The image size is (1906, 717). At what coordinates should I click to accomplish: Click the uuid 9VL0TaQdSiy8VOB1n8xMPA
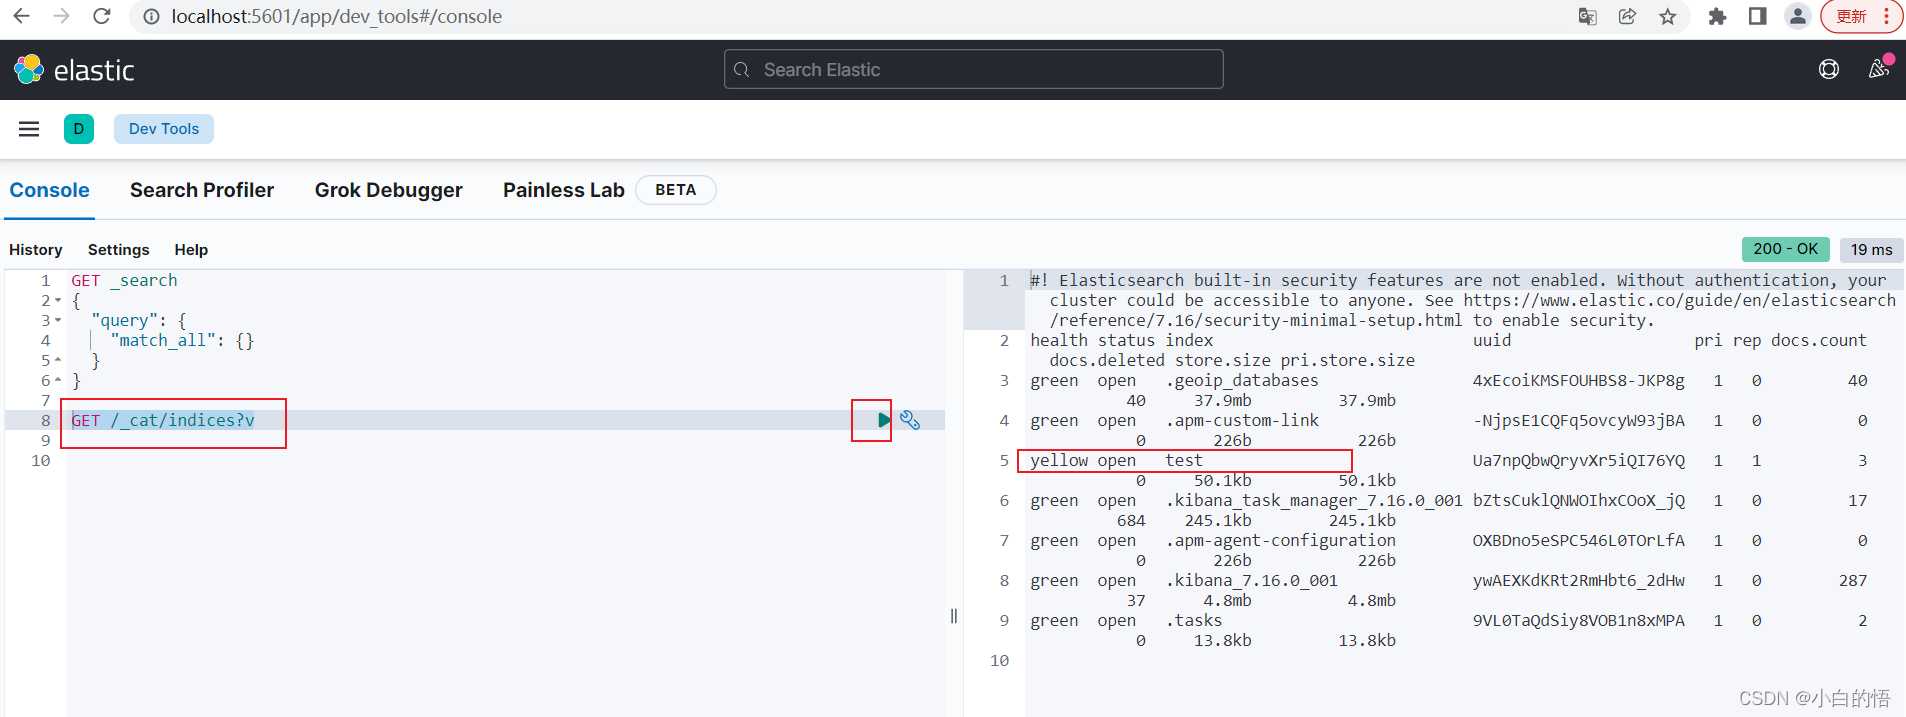click(x=1578, y=620)
